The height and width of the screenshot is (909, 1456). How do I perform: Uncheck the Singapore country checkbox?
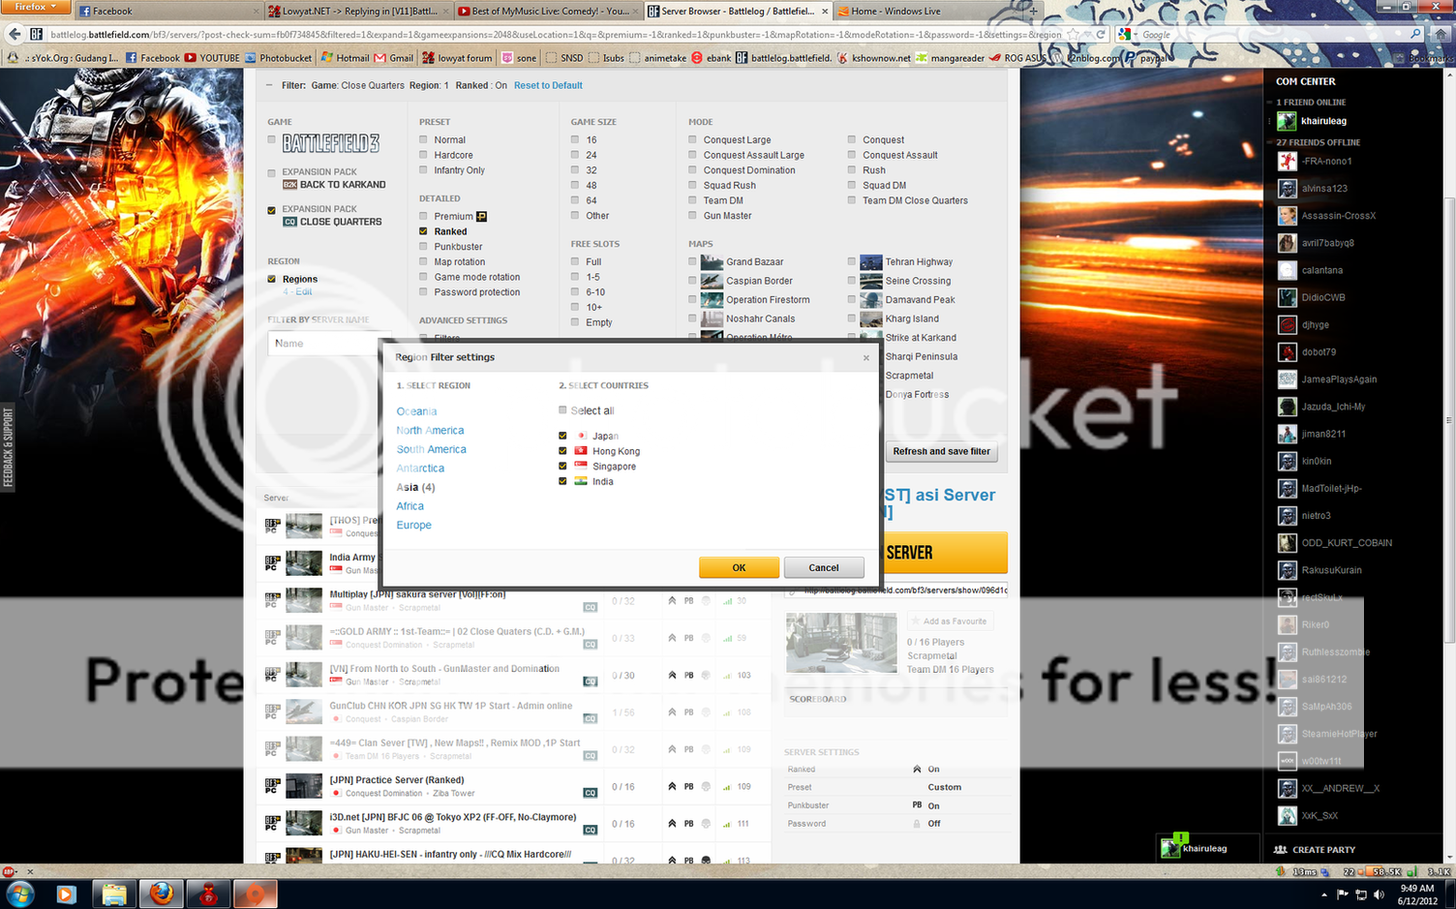click(x=562, y=466)
